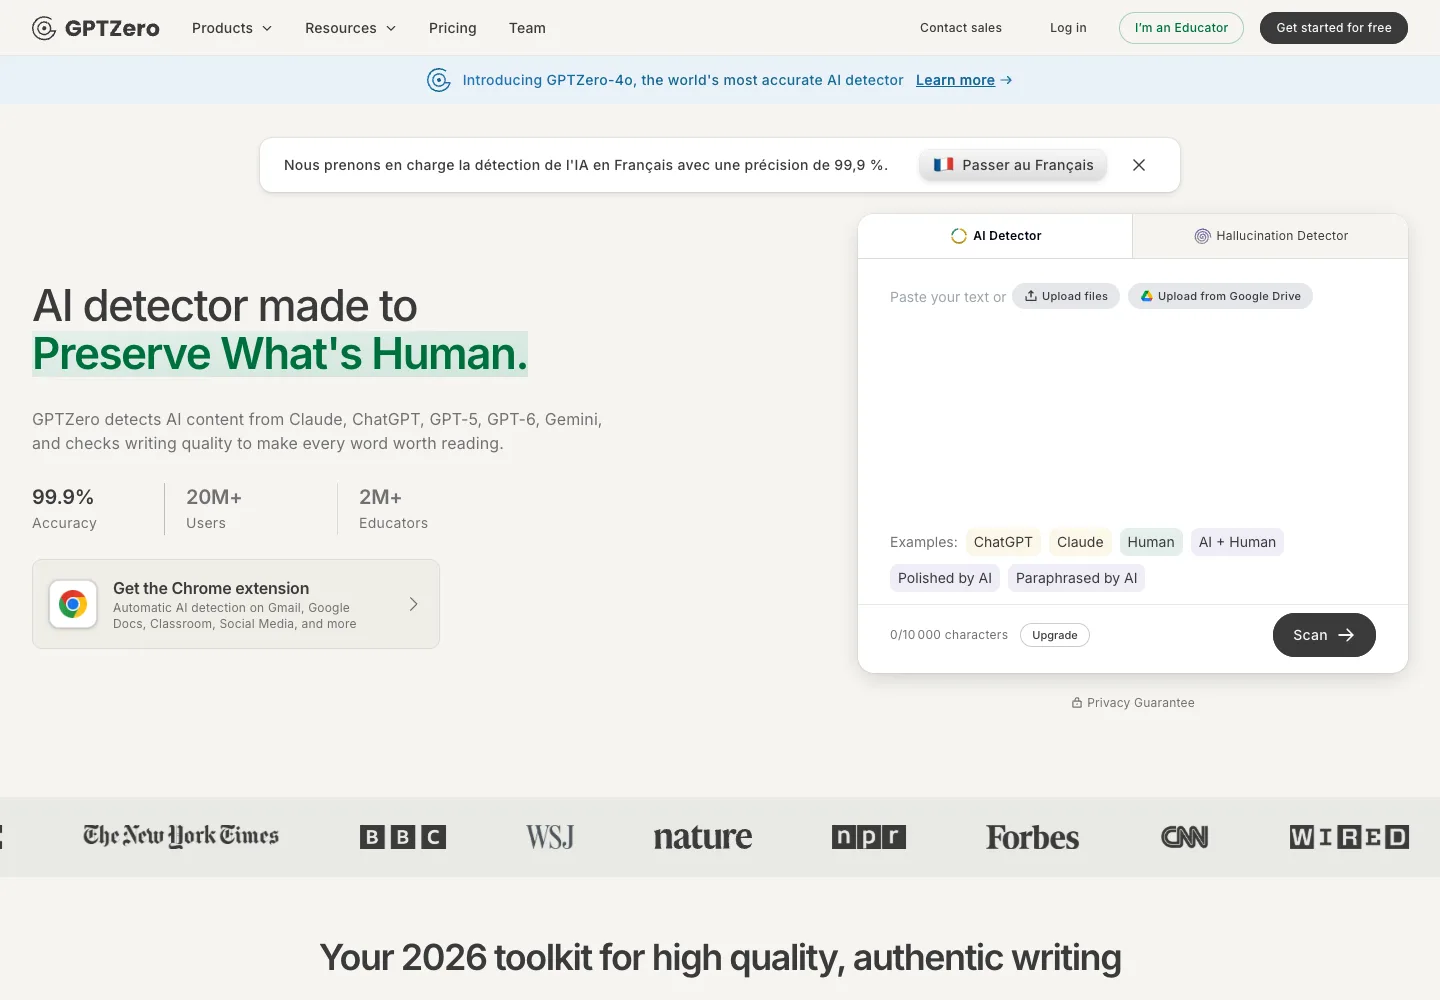Try the Polished by AI example
Viewport: 1440px width, 1000px height.
tap(945, 578)
